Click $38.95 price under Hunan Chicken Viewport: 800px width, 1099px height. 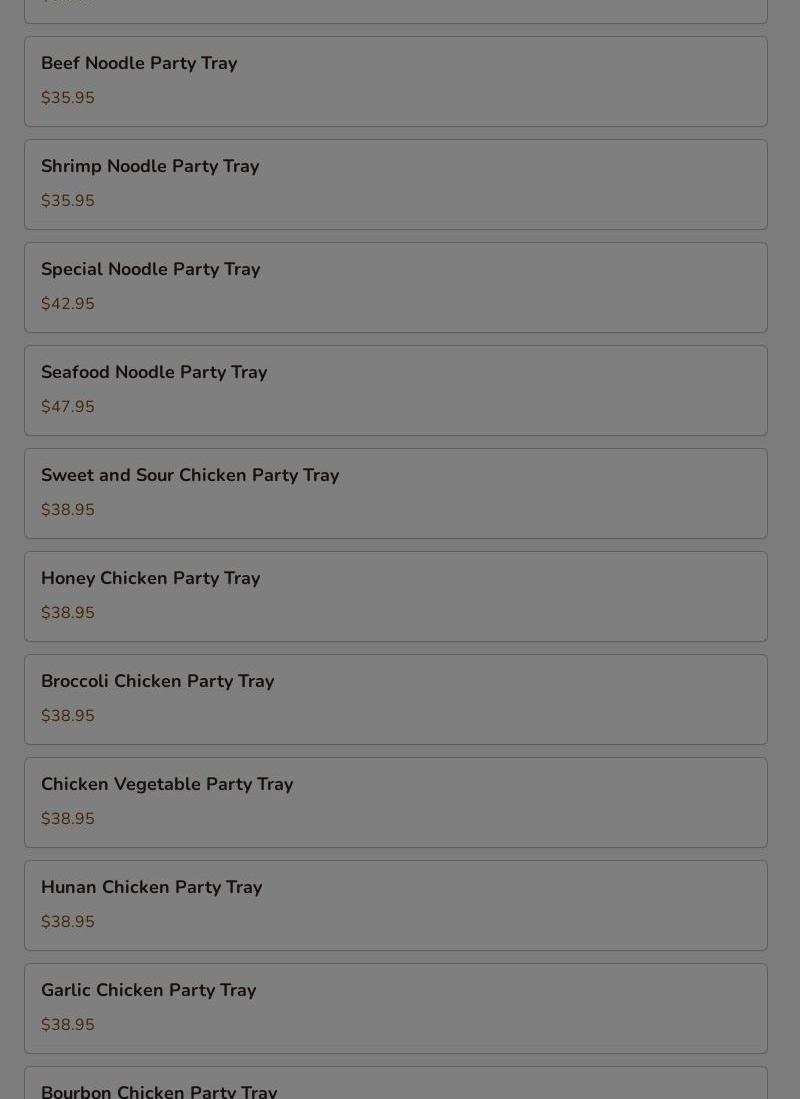(x=68, y=922)
